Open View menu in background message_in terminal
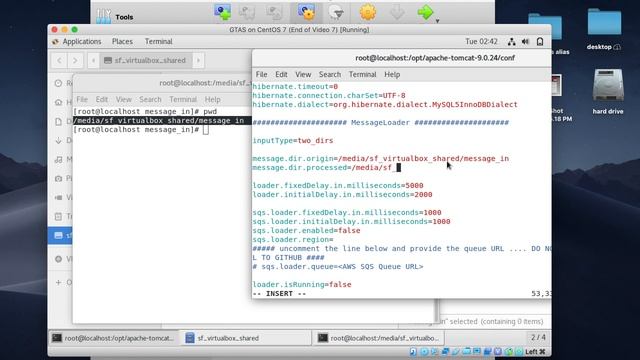640x360 pixels. click(124, 100)
